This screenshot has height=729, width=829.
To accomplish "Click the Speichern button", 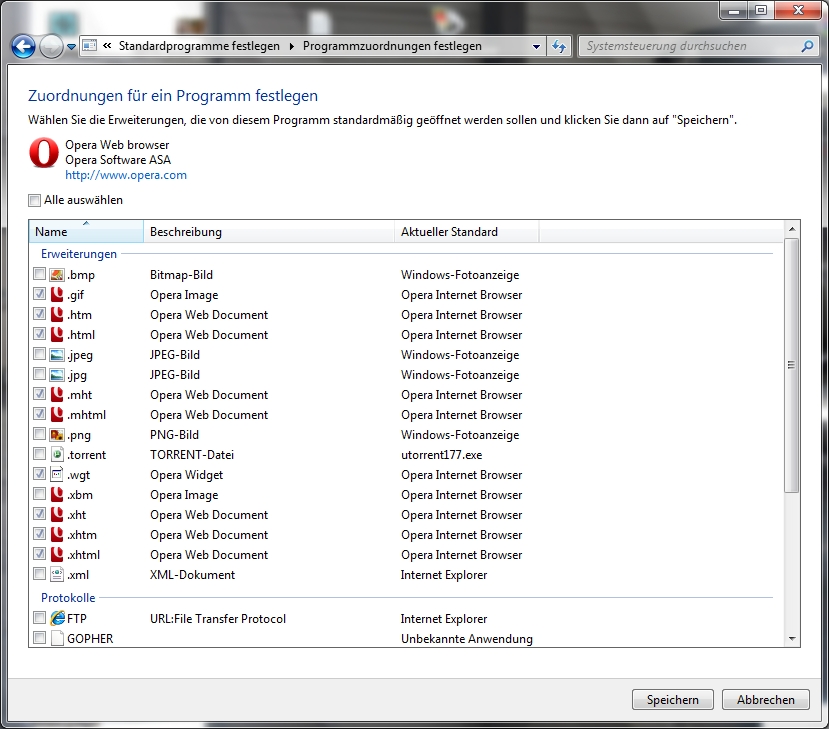I will pos(673,699).
